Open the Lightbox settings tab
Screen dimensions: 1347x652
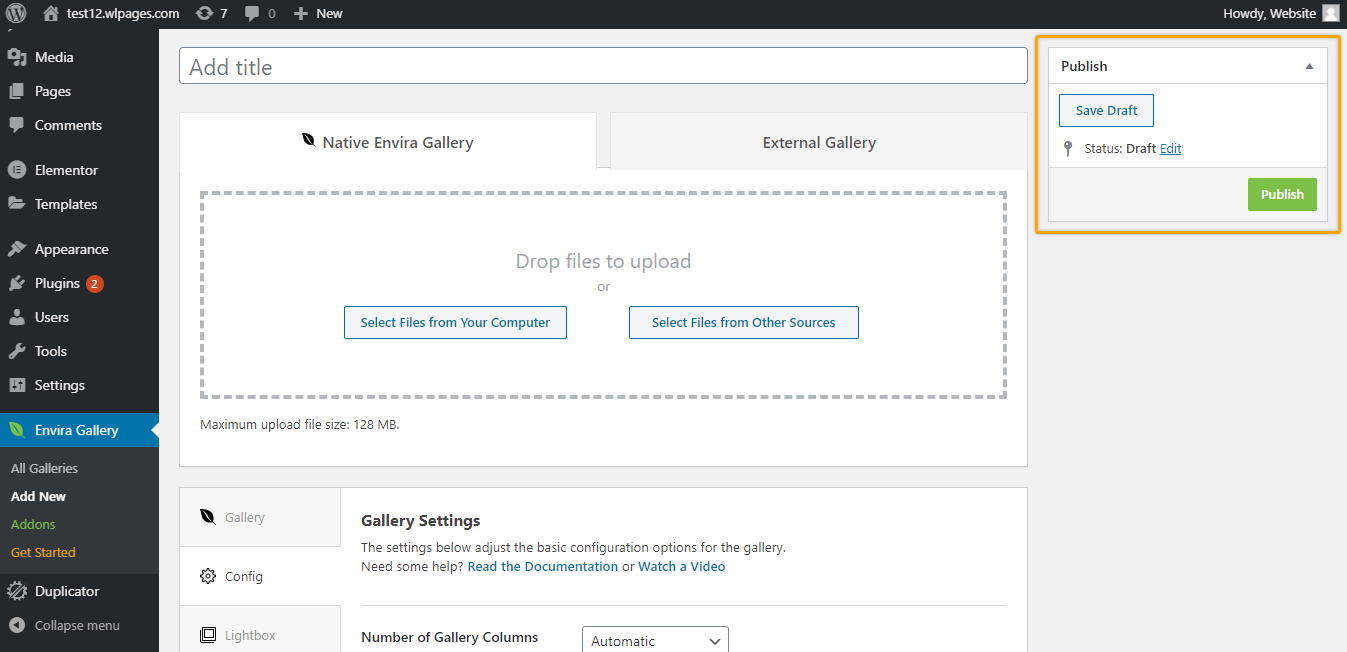pyautogui.click(x=260, y=630)
